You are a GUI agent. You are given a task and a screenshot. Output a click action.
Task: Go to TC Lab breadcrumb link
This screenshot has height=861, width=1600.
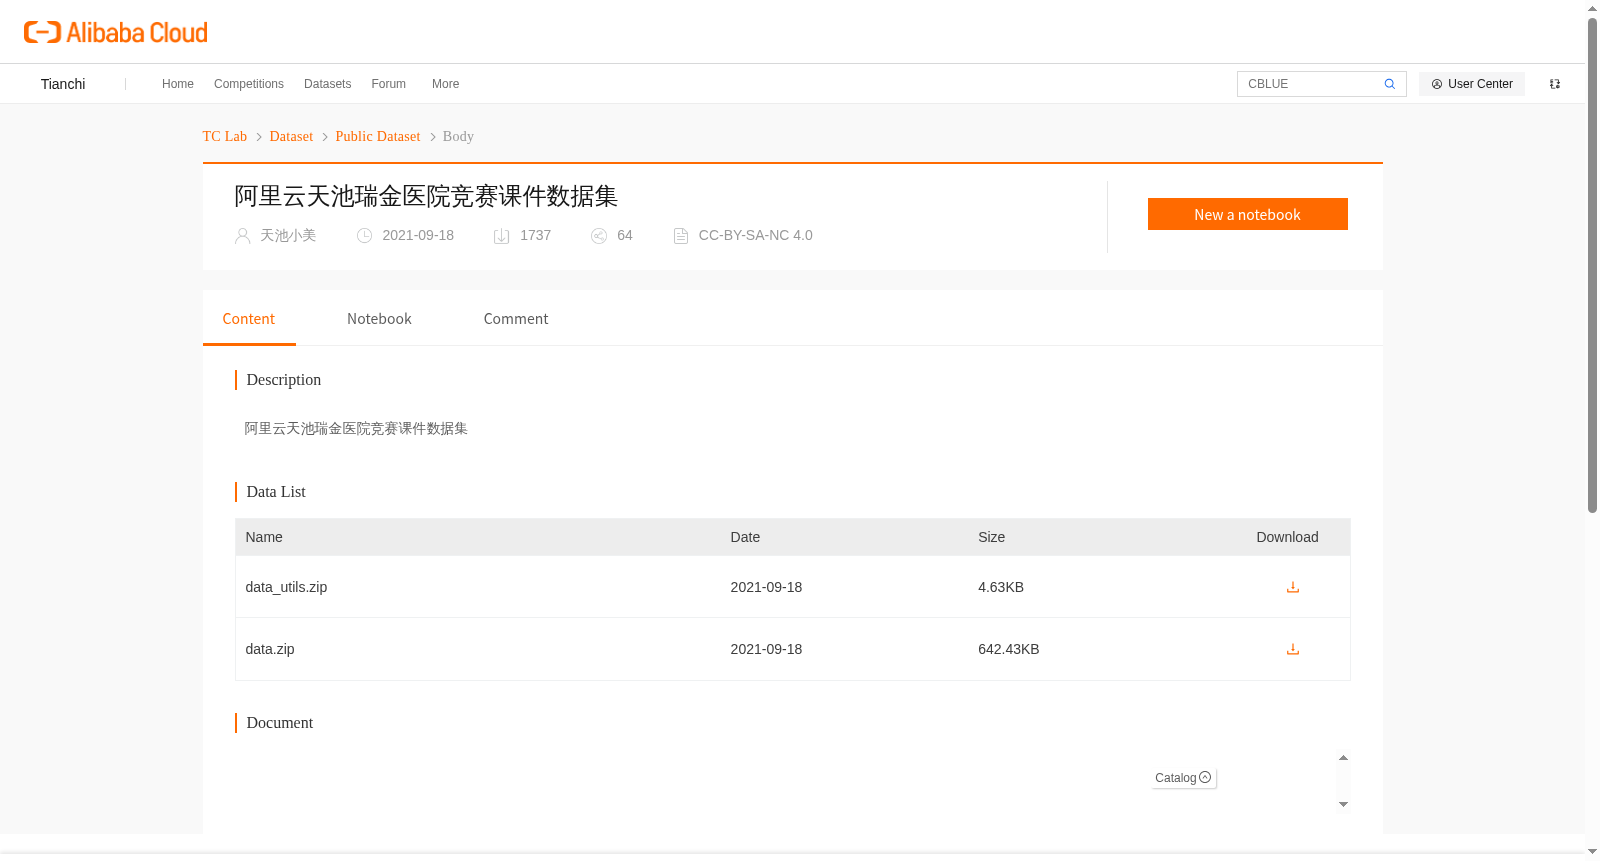[x=225, y=136]
